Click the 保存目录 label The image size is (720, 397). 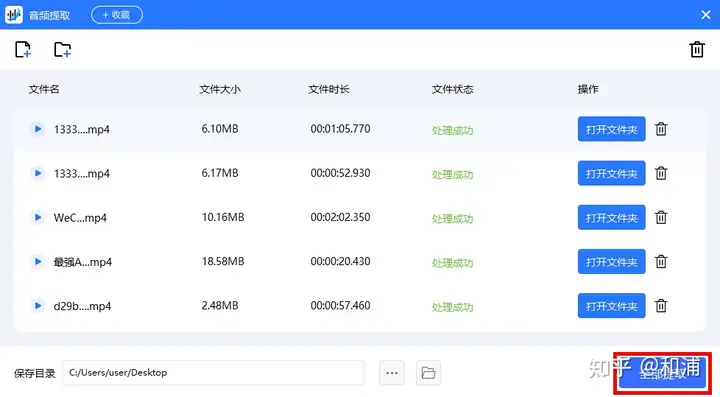tap(34, 373)
